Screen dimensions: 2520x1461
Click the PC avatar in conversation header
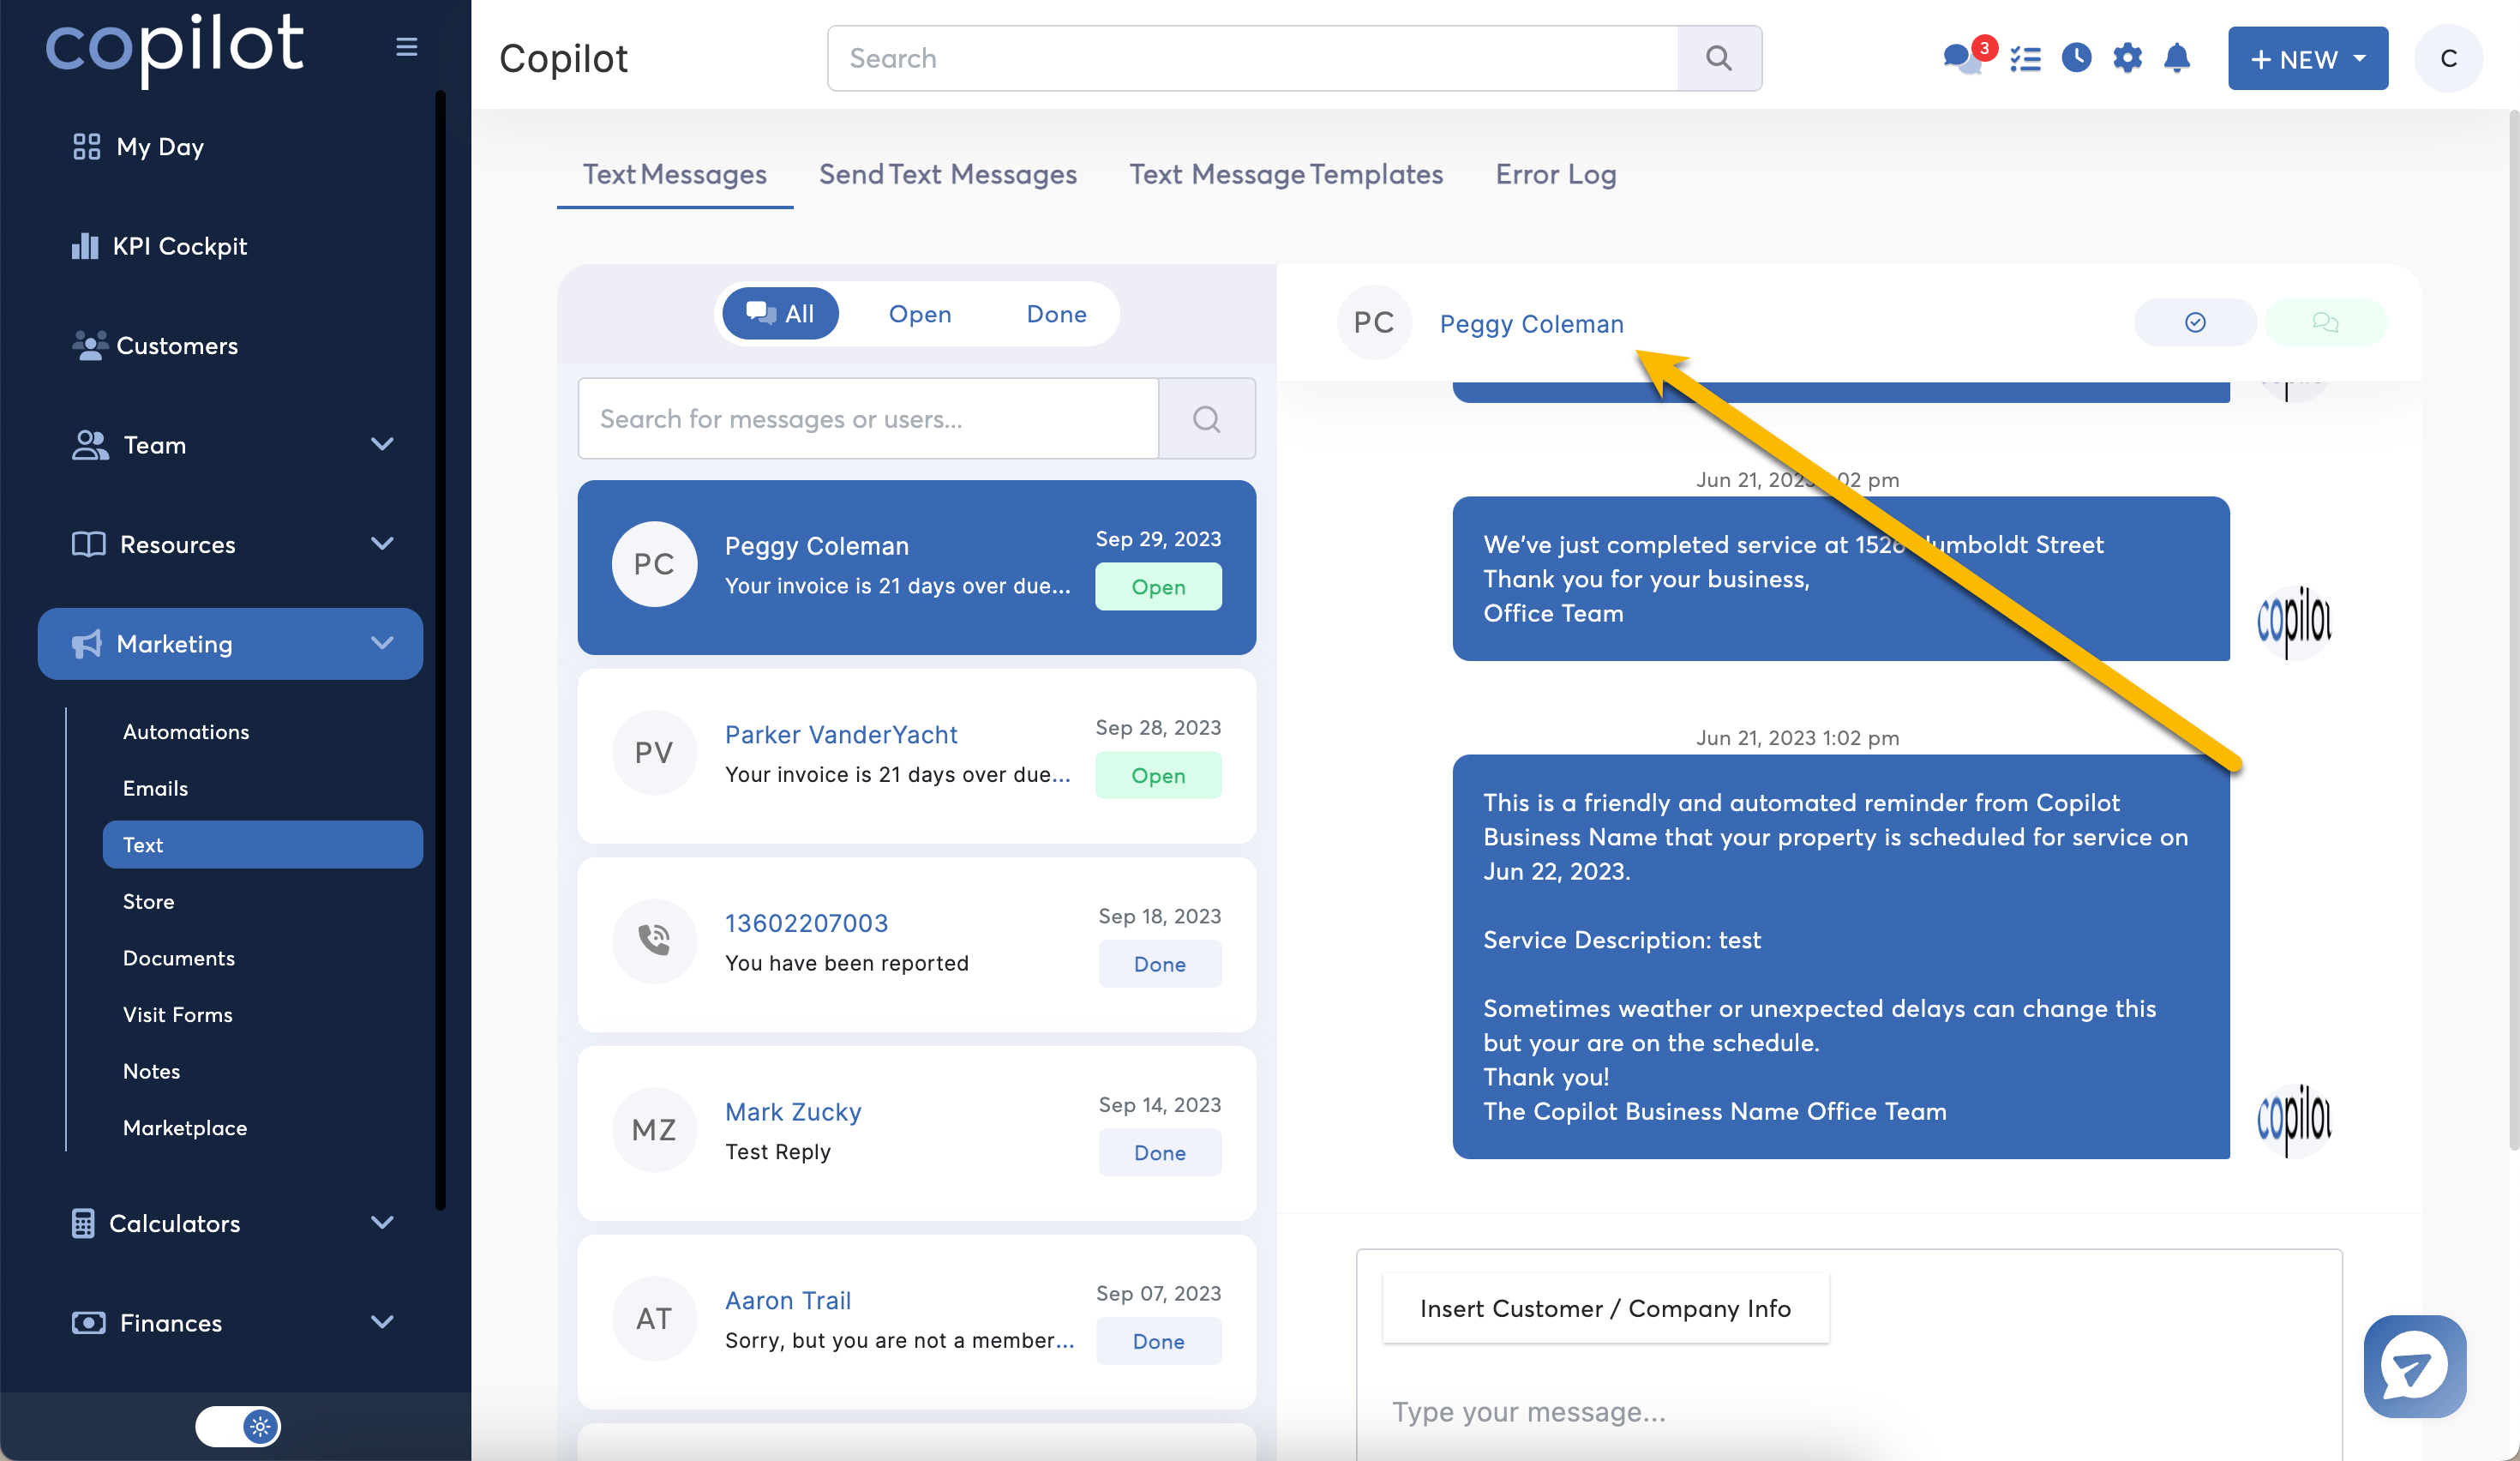(x=1374, y=322)
